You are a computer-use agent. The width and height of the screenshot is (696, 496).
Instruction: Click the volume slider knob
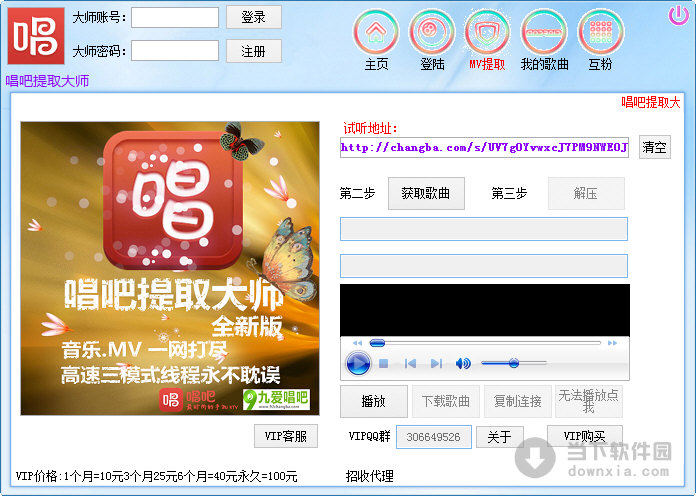coord(514,363)
